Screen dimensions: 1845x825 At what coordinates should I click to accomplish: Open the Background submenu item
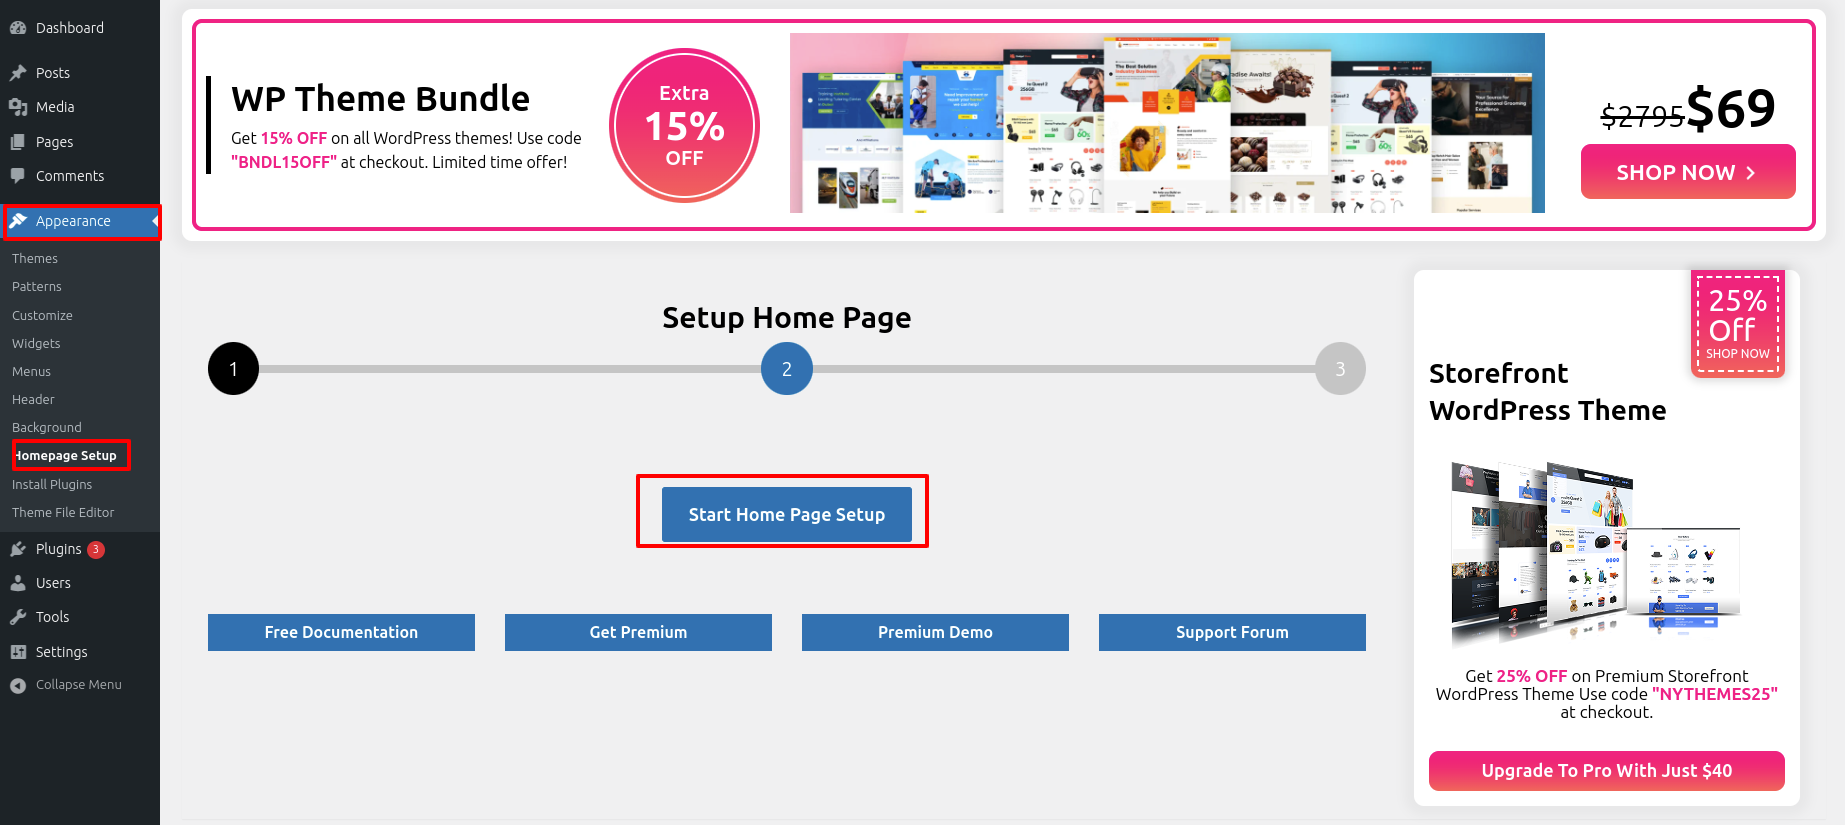coord(47,428)
